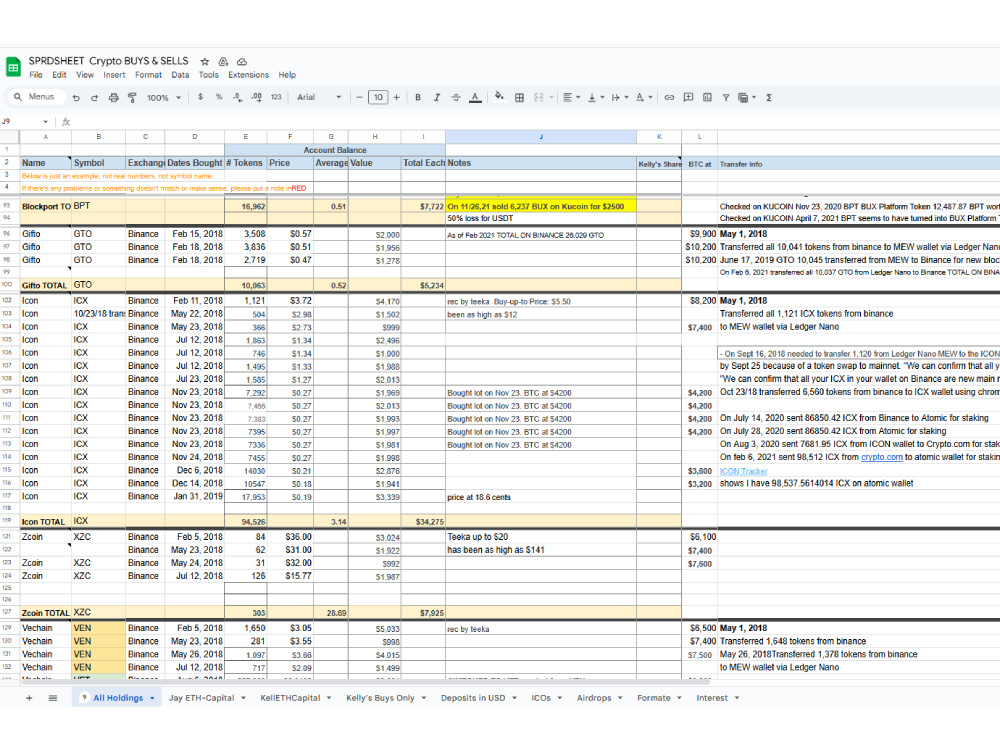The height and width of the screenshot is (750, 1000).
Task: Click the font size field
Action: tap(378, 97)
